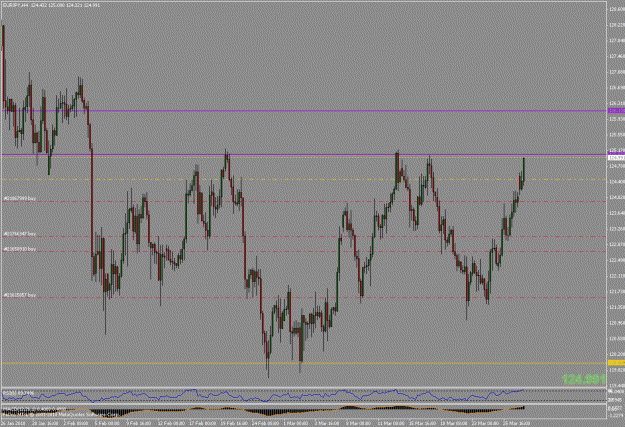Image resolution: width=625 pixels, height=427 pixels.
Task: Click the latest green candle on the chart
Action: (523, 169)
